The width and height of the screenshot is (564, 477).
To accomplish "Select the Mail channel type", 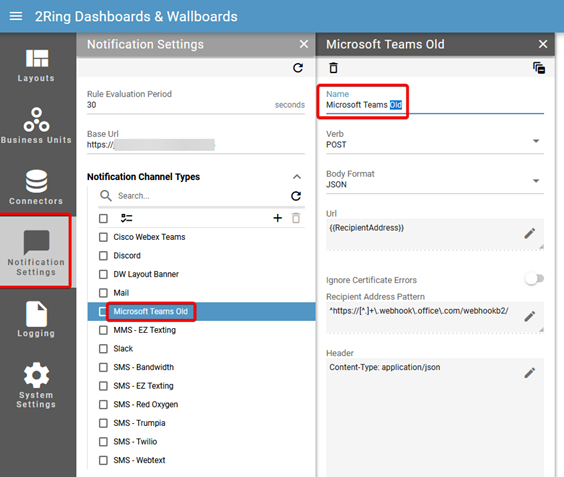I will [201, 293].
